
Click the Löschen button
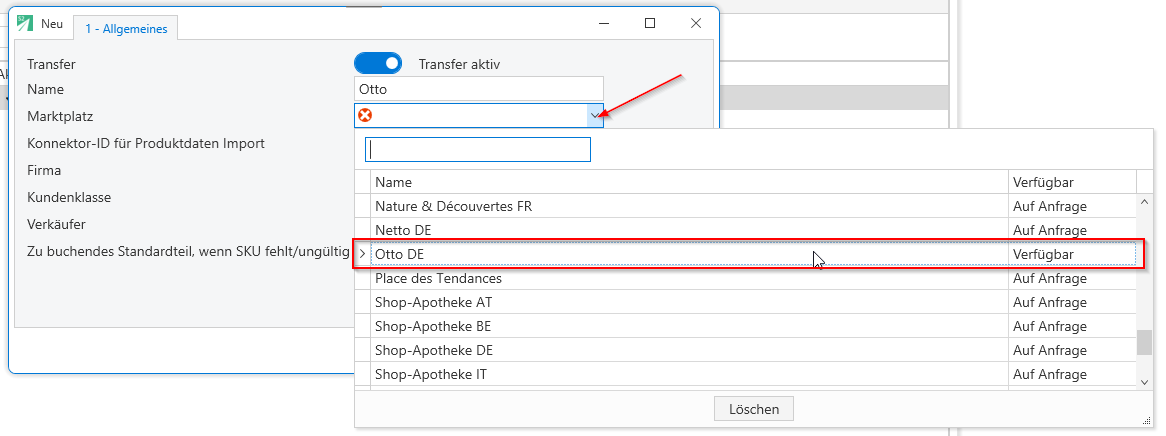(754, 409)
